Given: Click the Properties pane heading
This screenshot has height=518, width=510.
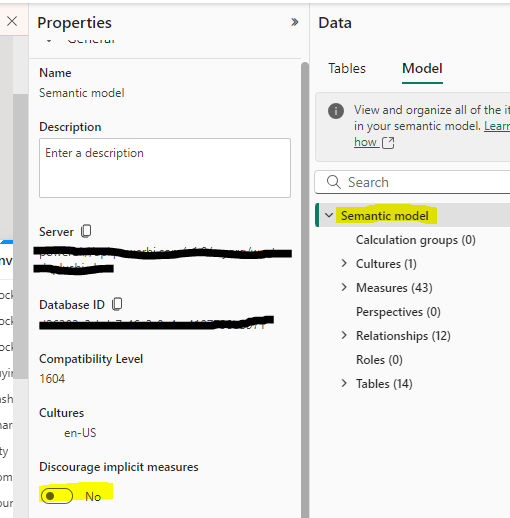Looking at the screenshot, I should point(74,23).
